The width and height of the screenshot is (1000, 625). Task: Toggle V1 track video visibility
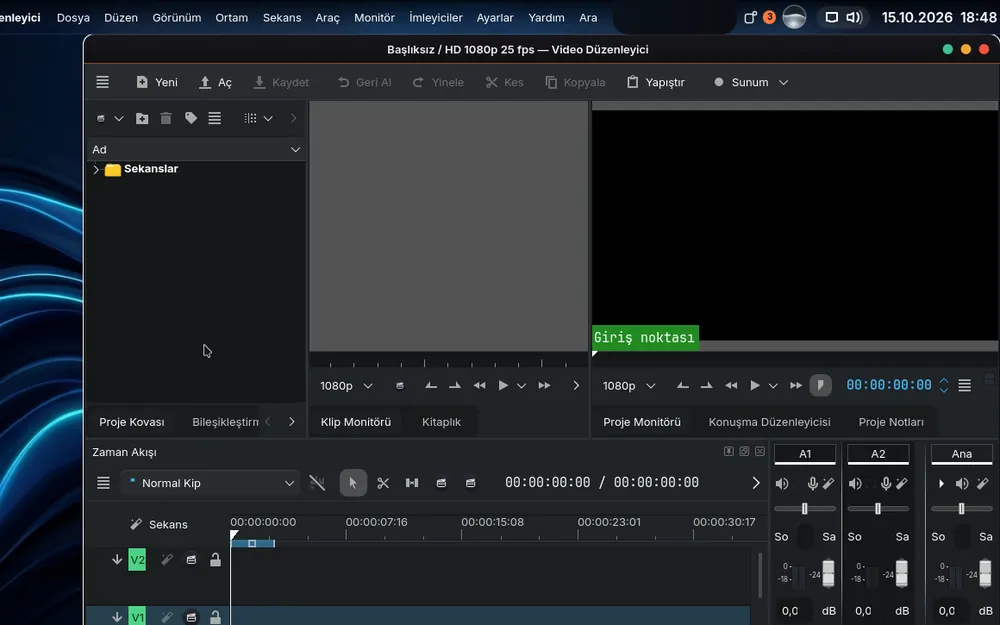pyautogui.click(x=191, y=617)
